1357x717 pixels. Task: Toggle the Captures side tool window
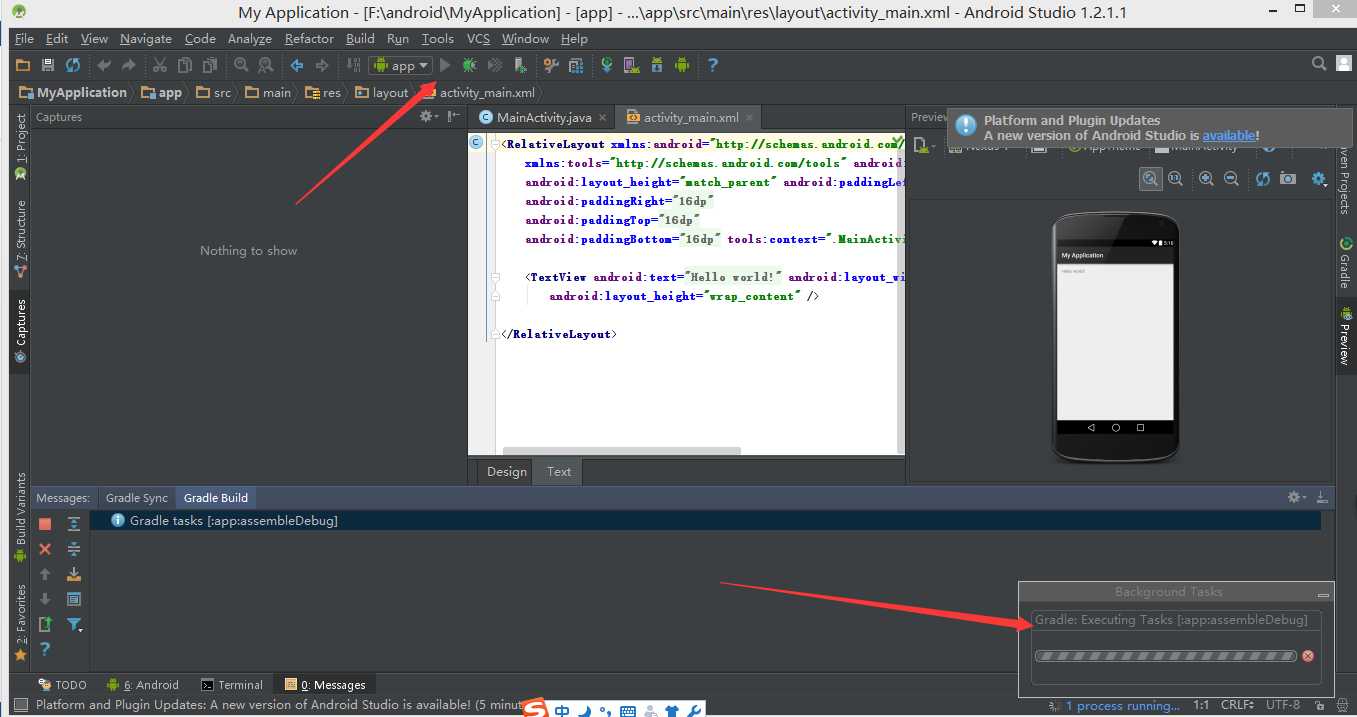point(20,332)
